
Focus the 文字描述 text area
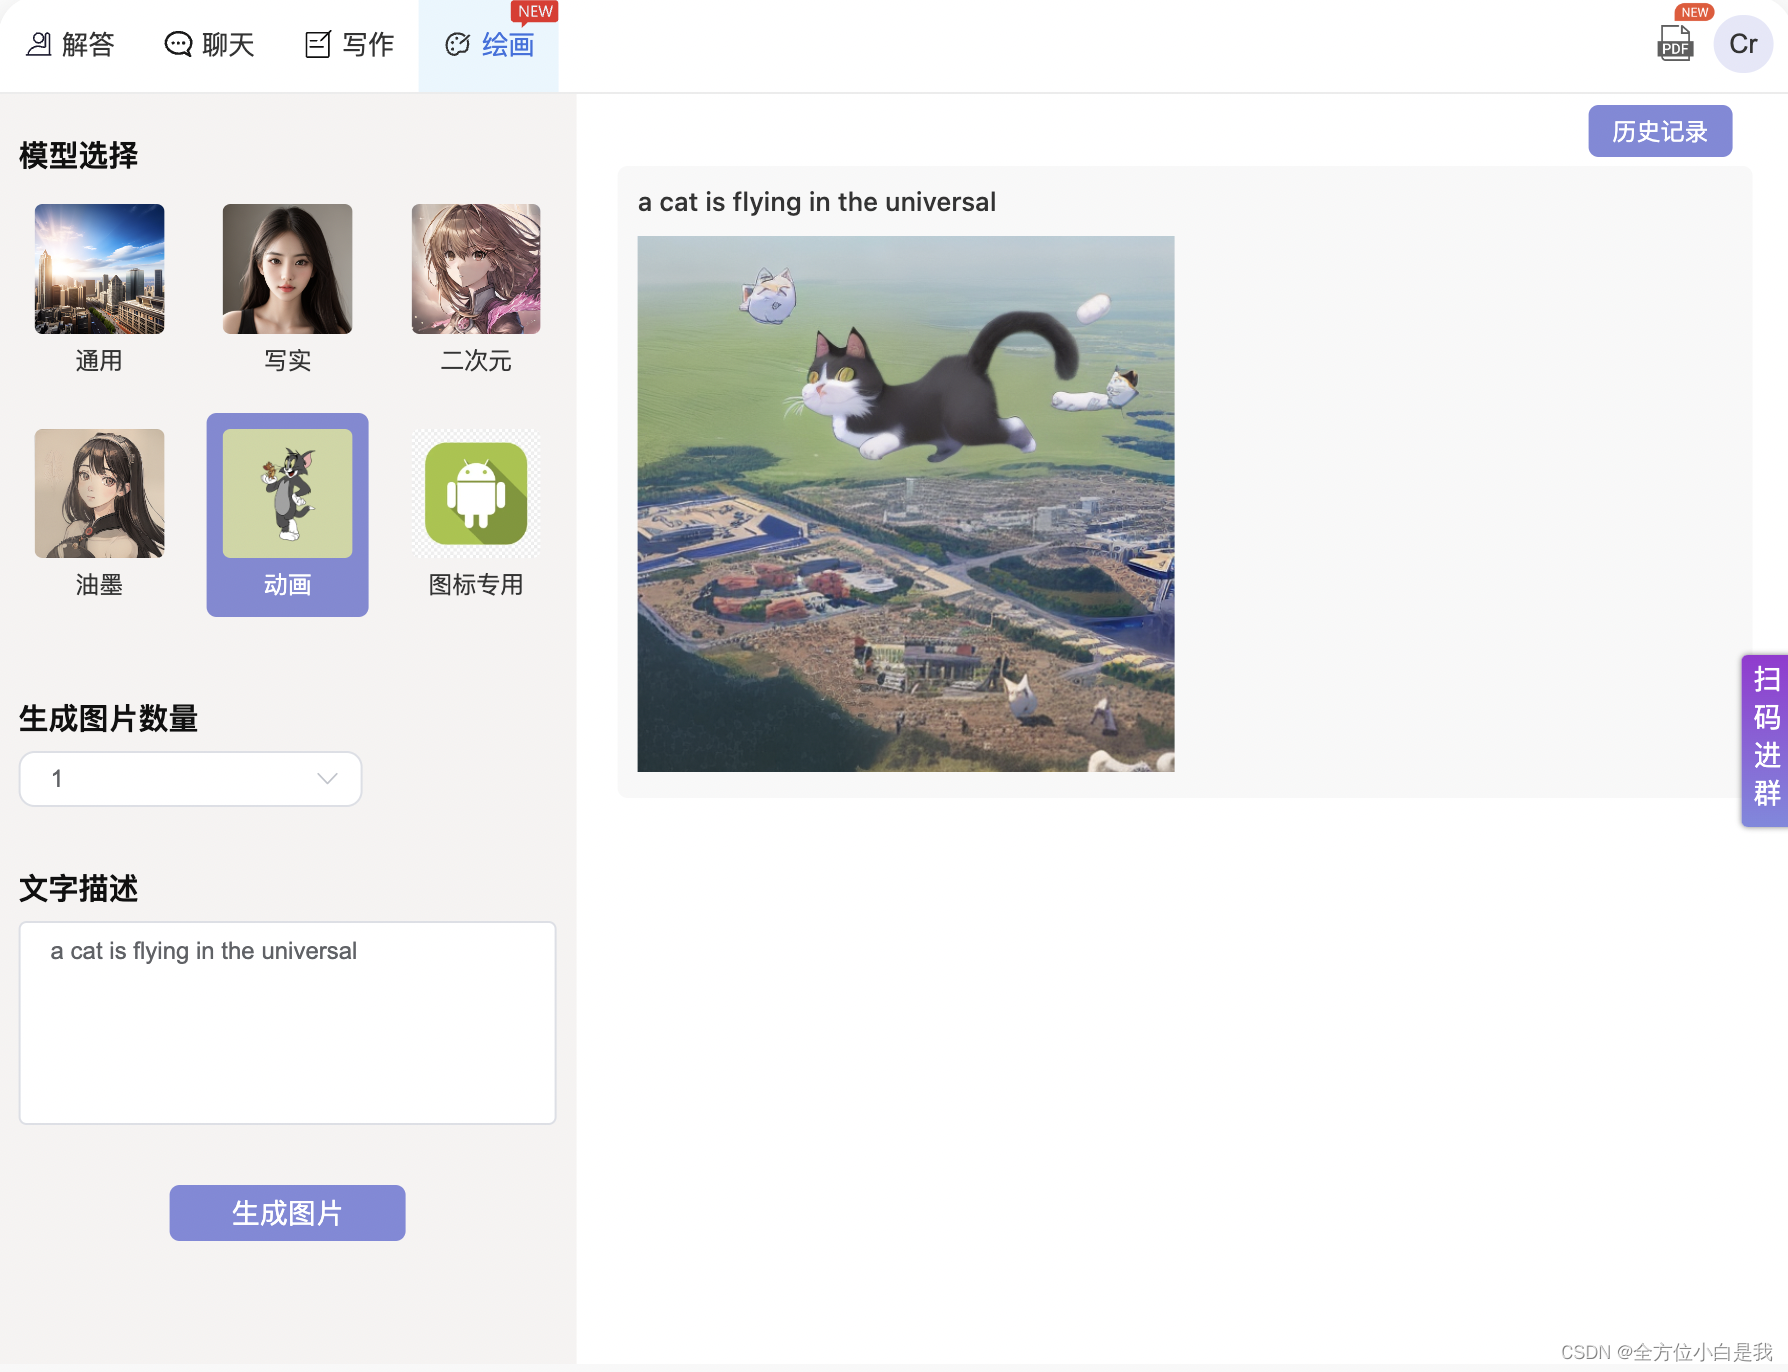[x=287, y=1022]
